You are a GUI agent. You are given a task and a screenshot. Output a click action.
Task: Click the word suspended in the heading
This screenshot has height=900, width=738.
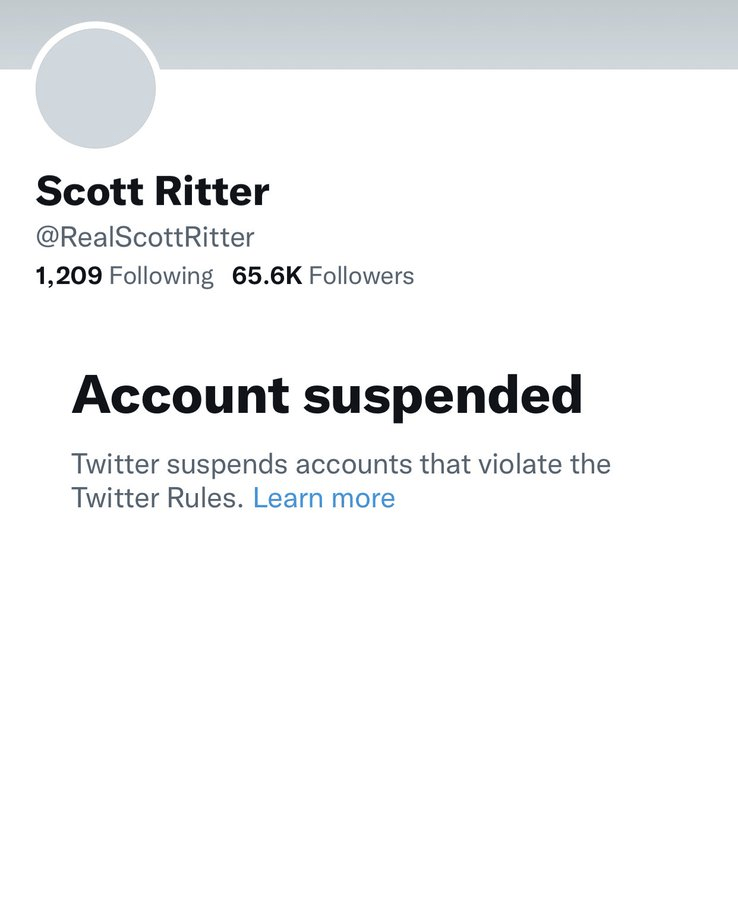[442, 395]
